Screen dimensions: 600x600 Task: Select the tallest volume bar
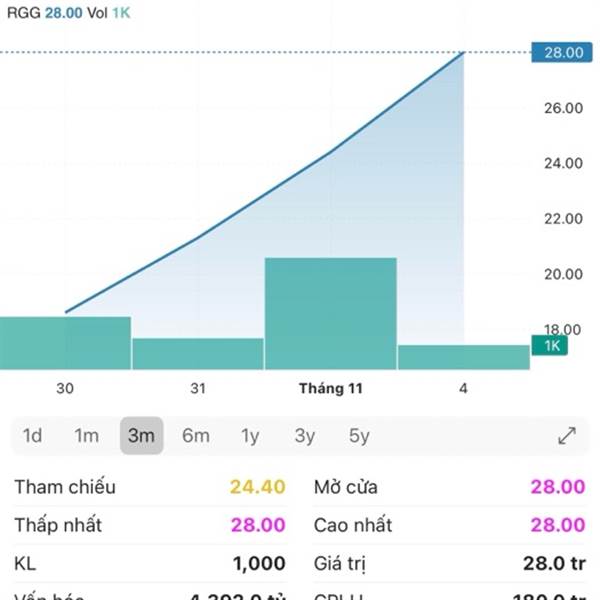point(330,314)
